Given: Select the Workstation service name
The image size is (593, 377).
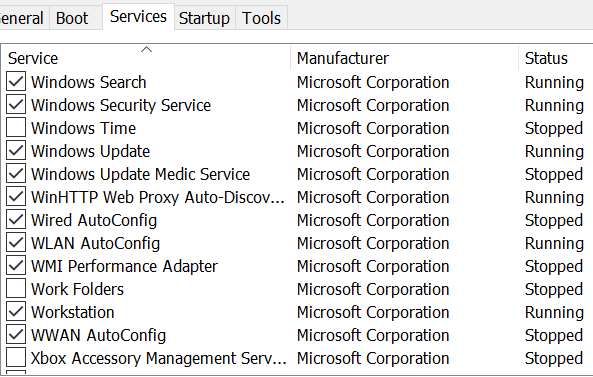Looking at the screenshot, I should click(73, 312).
